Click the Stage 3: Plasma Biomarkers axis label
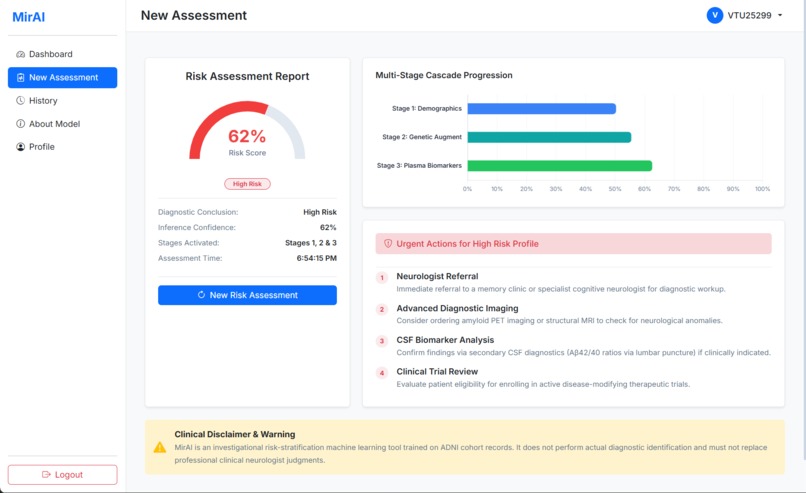Image resolution: width=806 pixels, height=493 pixels. [x=419, y=166]
